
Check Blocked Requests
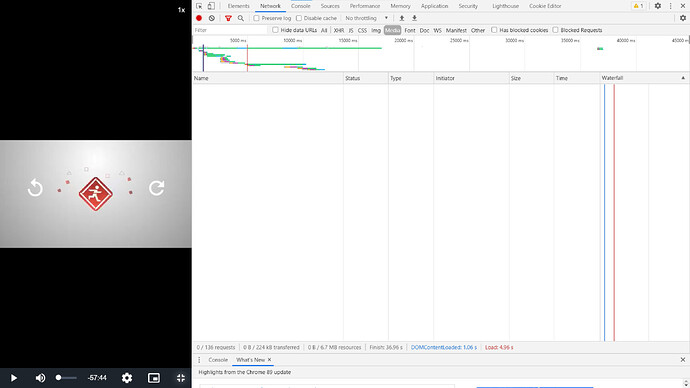pyautogui.click(x=555, y=30)
